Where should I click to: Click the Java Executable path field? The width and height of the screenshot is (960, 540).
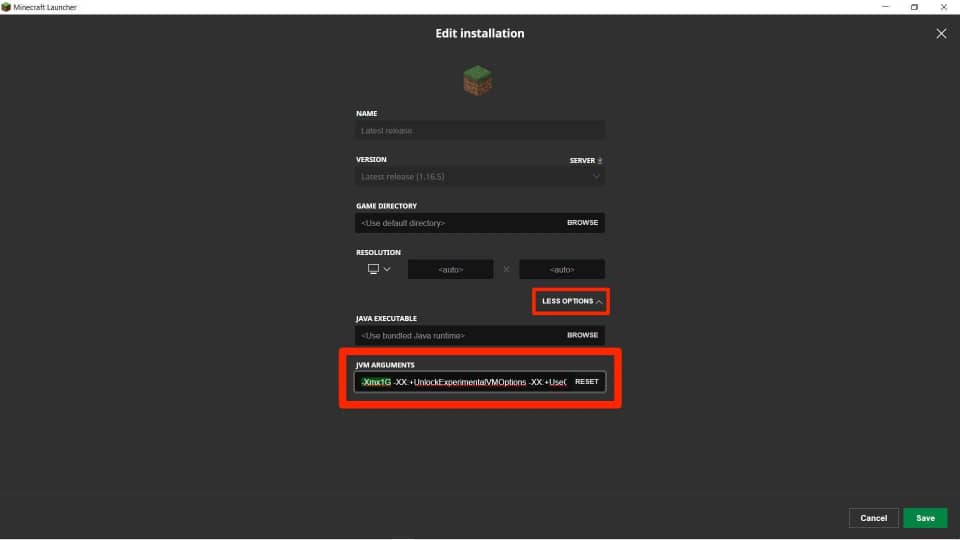(458, 336)
